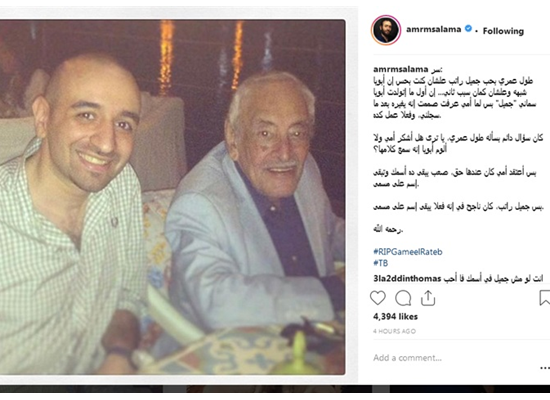Visit commenter 3la2ddinthomas profile
The width and height of the screenshot is (550, 400).
(x=407, y=279)
